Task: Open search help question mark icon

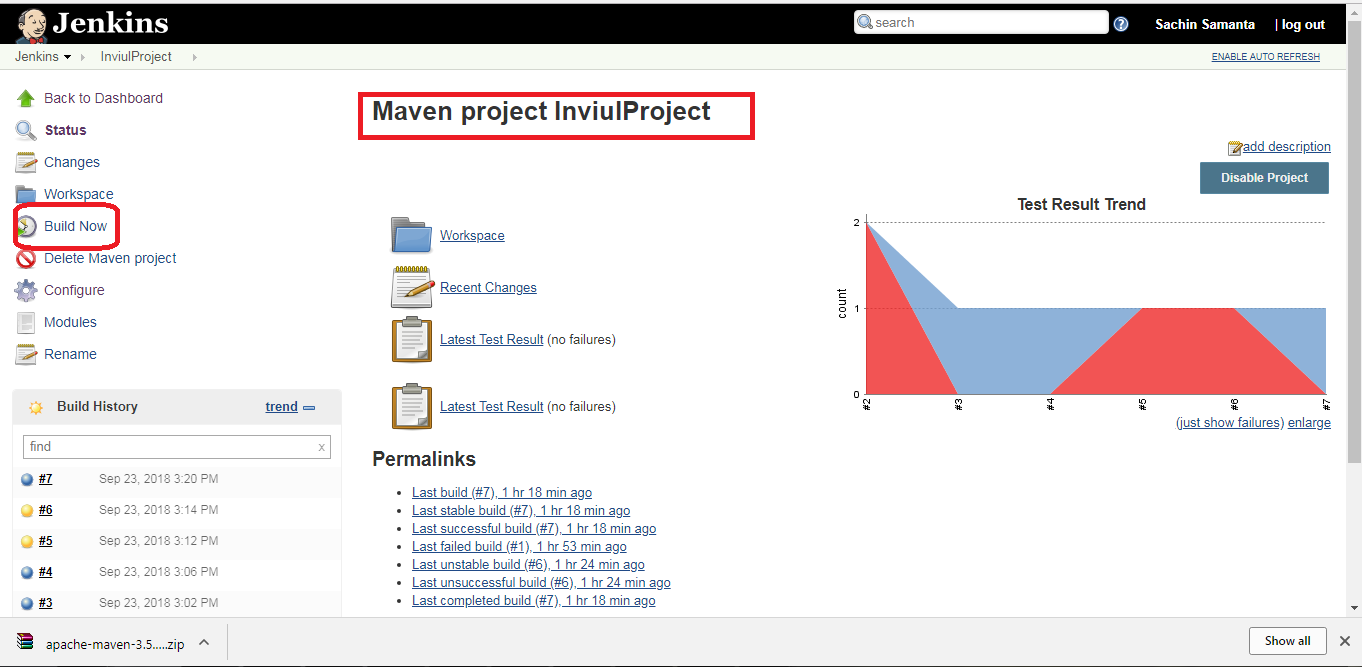Action: (x=1121, y=24)
